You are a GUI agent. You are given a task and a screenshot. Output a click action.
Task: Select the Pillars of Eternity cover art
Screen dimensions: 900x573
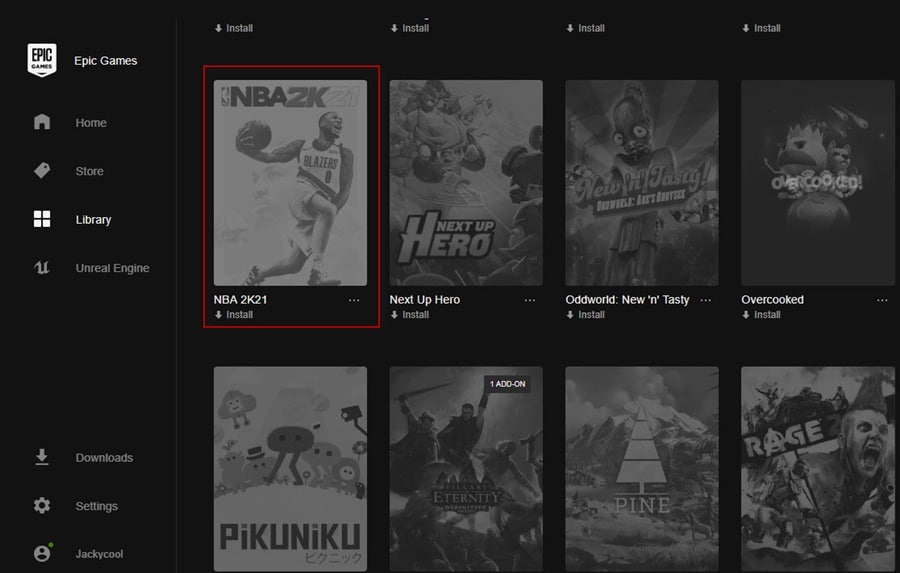(x=466, y=469)
